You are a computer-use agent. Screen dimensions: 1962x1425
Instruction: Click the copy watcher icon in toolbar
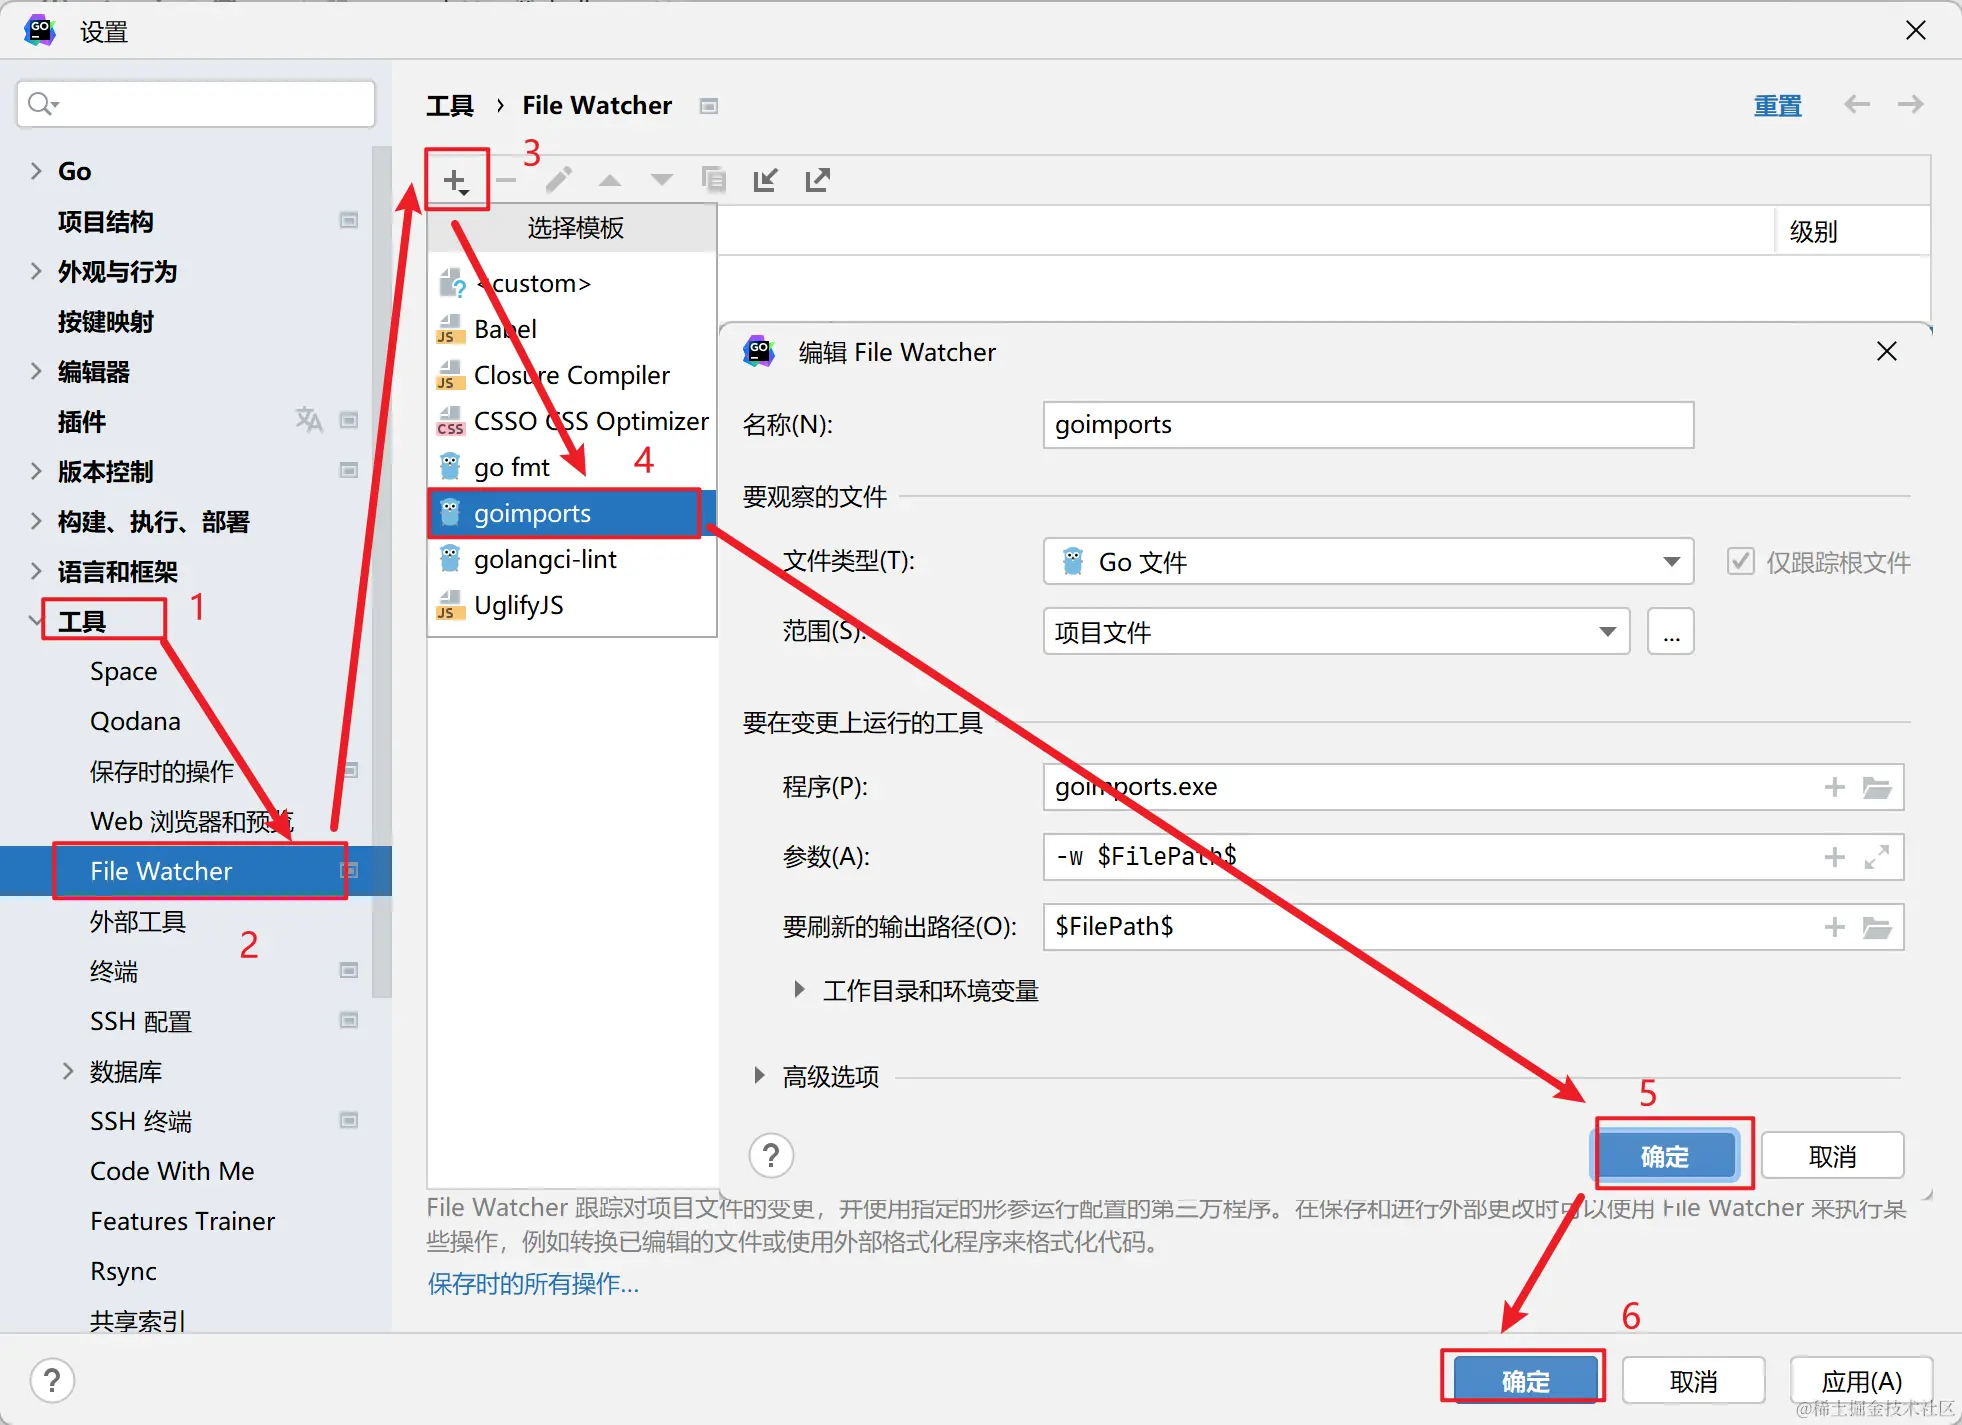(713, 180)
